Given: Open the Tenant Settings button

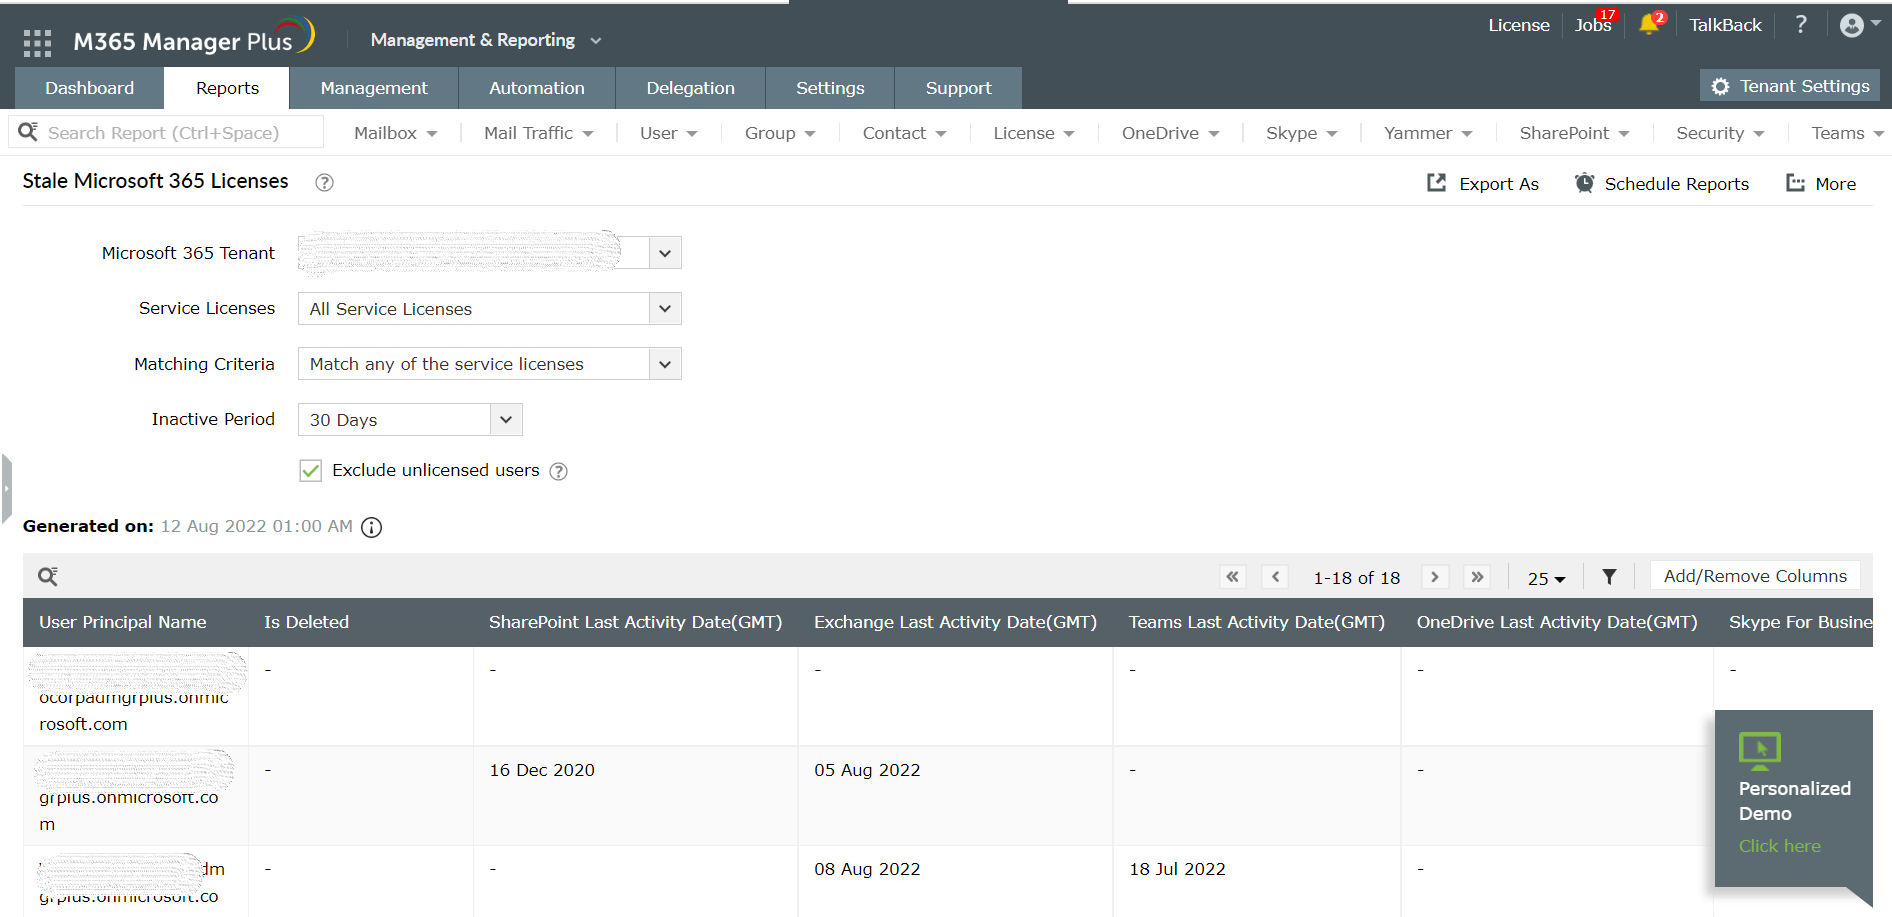Looking at the screenshot, I should 1790,86.
